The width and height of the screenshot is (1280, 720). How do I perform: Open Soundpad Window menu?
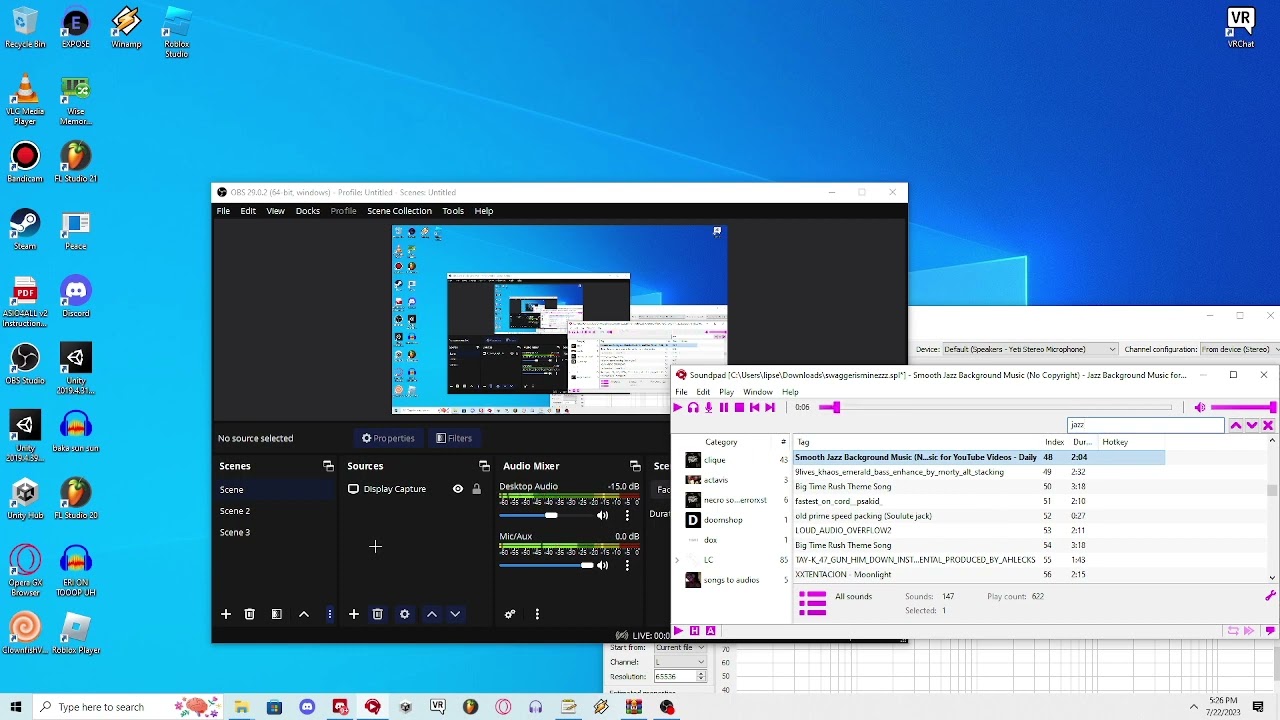pyautogui.click(x=758, y=392)
